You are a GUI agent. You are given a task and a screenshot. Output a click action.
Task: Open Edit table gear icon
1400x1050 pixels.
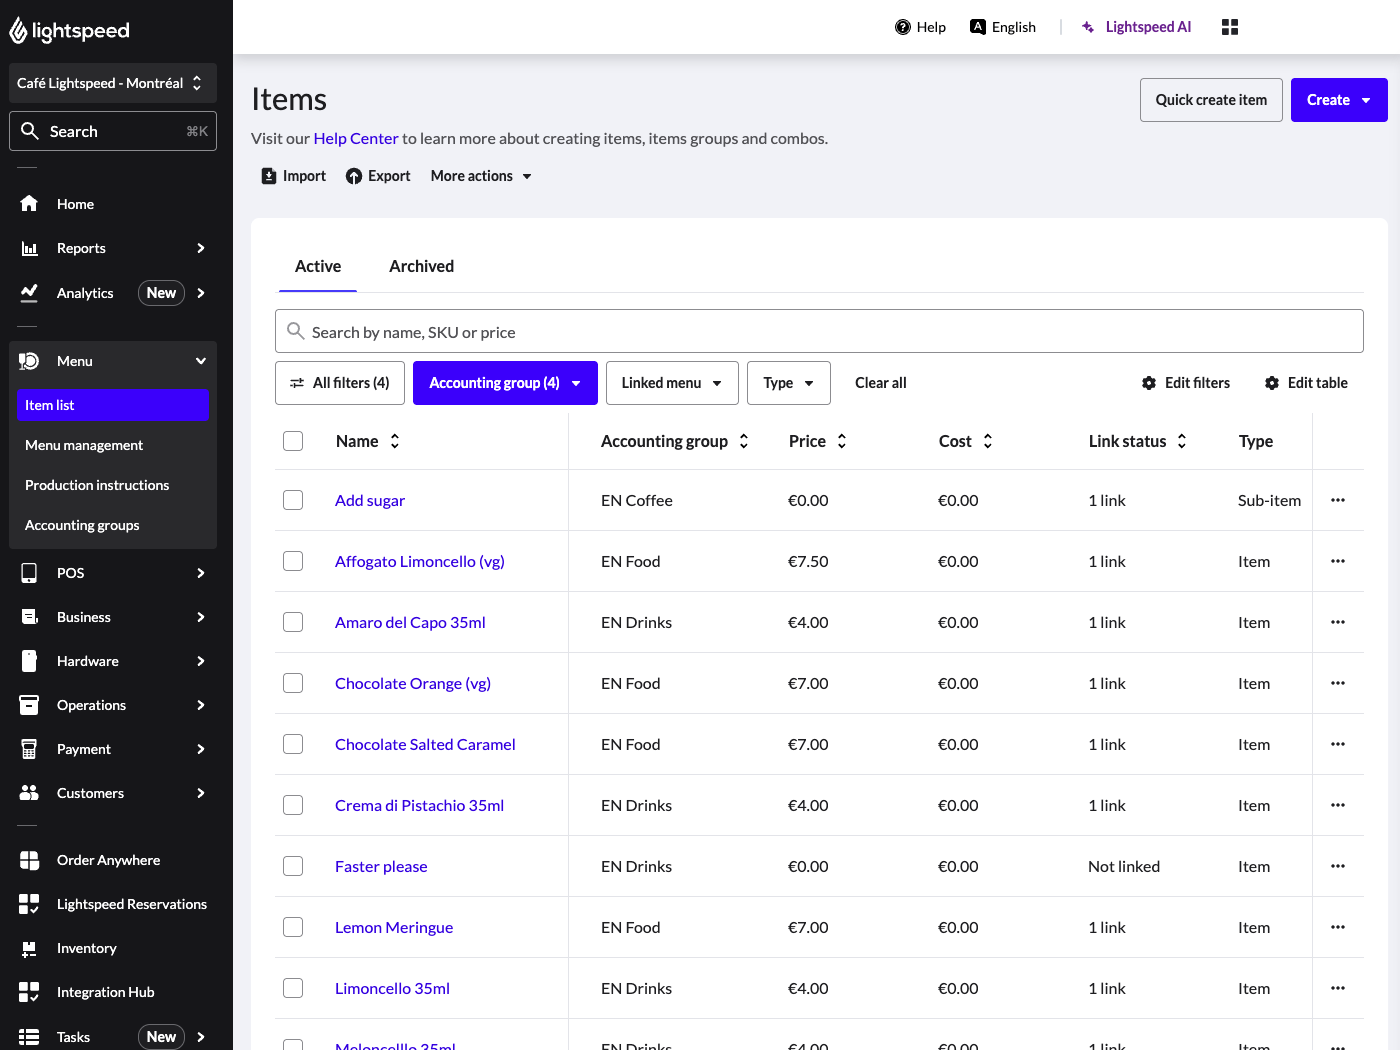[x=1272, y=383]
